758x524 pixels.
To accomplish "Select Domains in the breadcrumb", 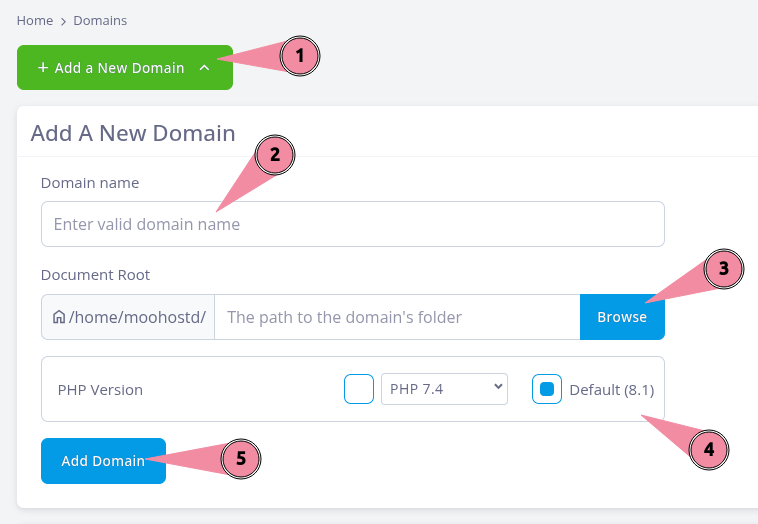I will click(100, 20).
